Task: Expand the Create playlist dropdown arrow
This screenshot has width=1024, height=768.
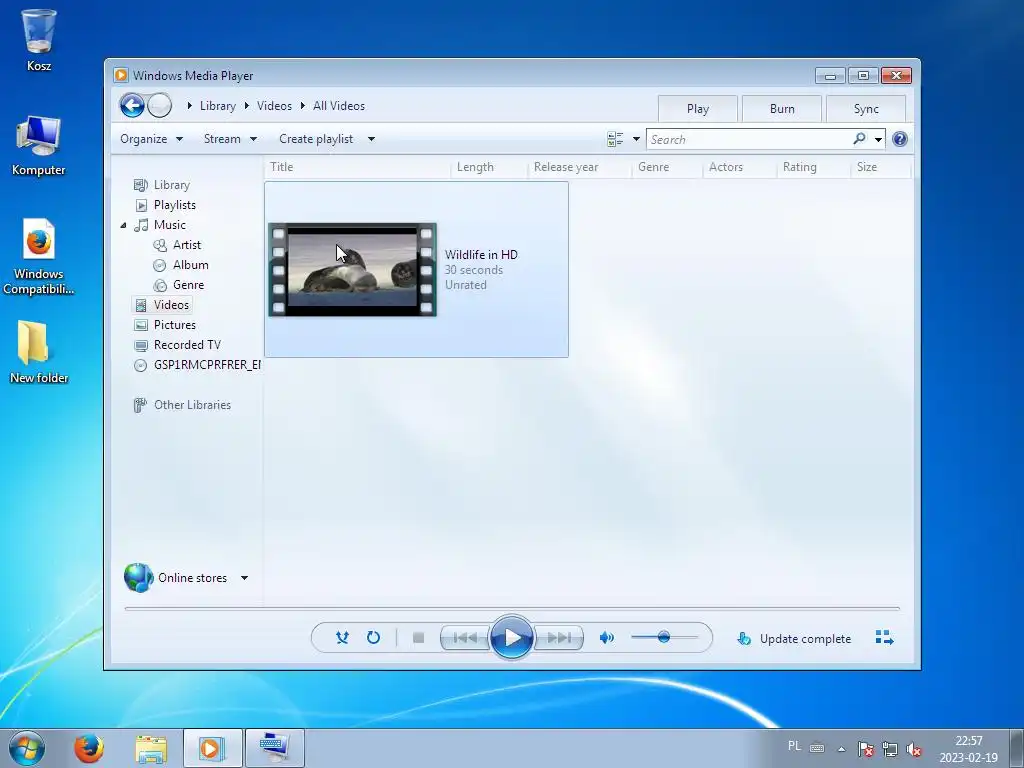Action: pos(371,139)
